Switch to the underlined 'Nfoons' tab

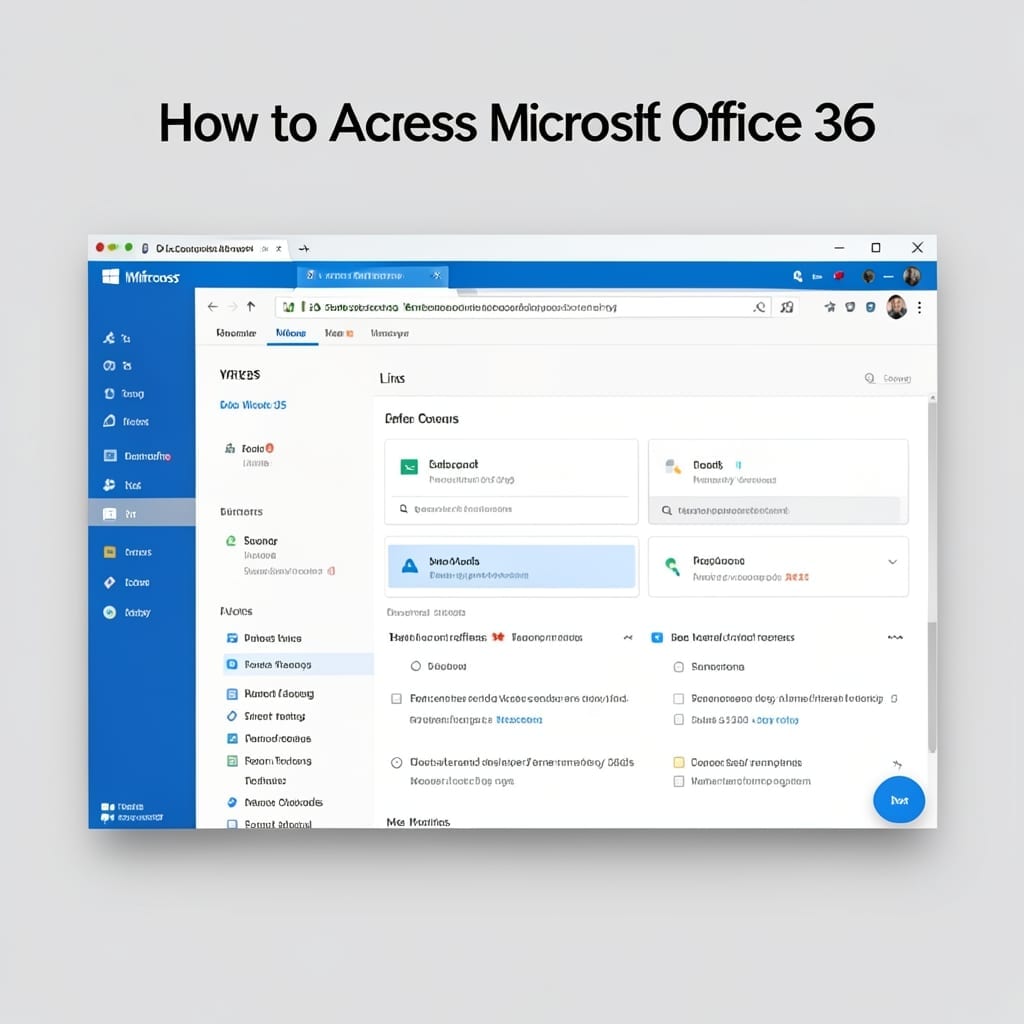click(x=291, y=333)
